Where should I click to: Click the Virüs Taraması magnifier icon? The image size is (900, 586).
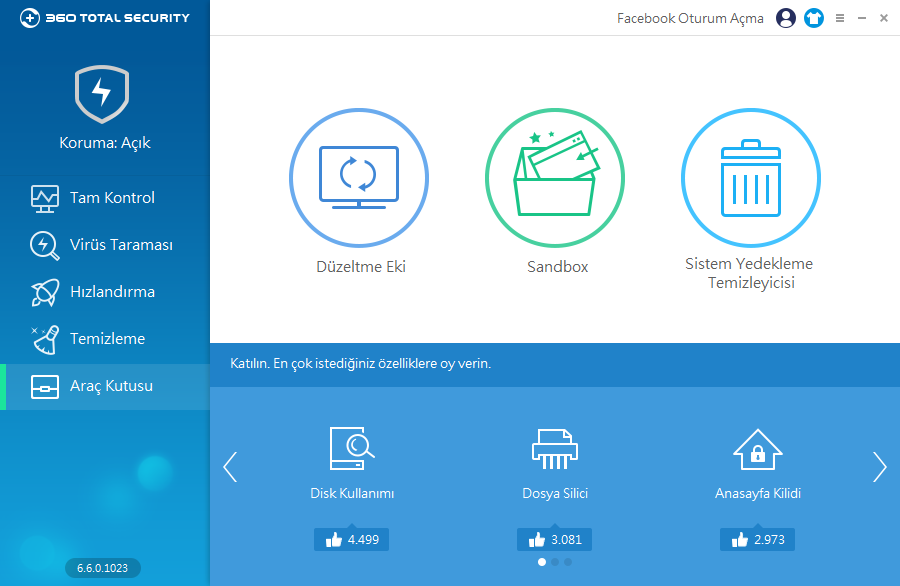[44, 246]
